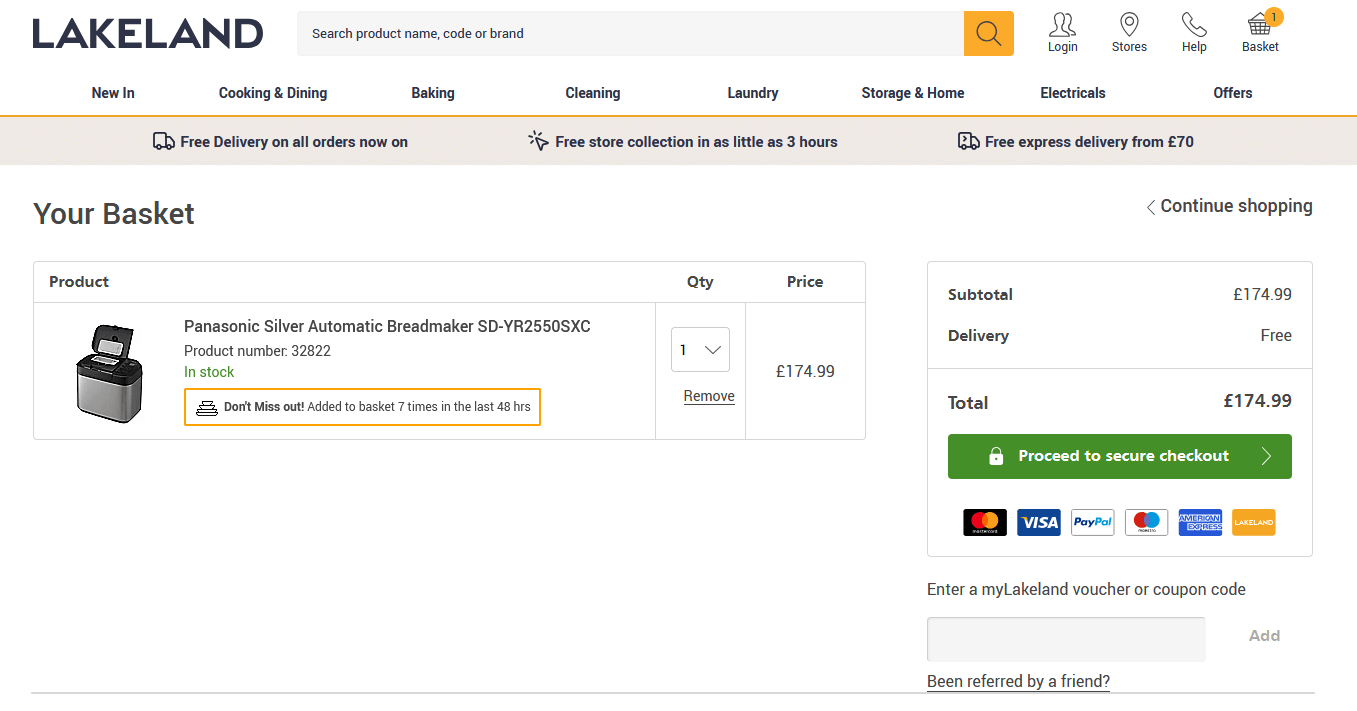Click Free express delivery from £70 text
This screenshot has width=1357, height=711.
tap(1089, 142)
